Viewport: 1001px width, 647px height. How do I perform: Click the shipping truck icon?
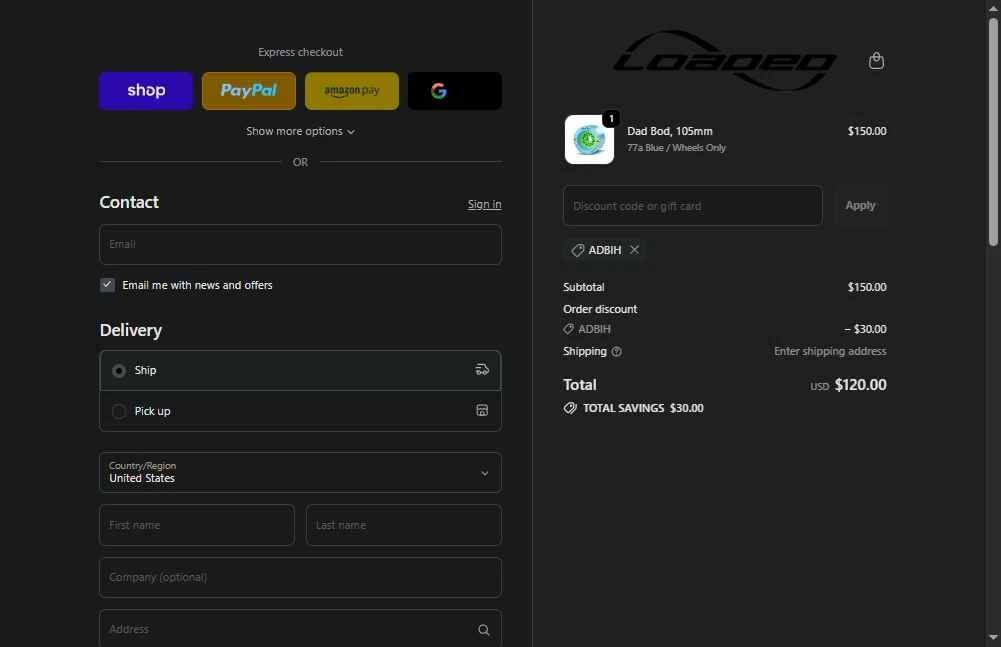pos(482,370)
